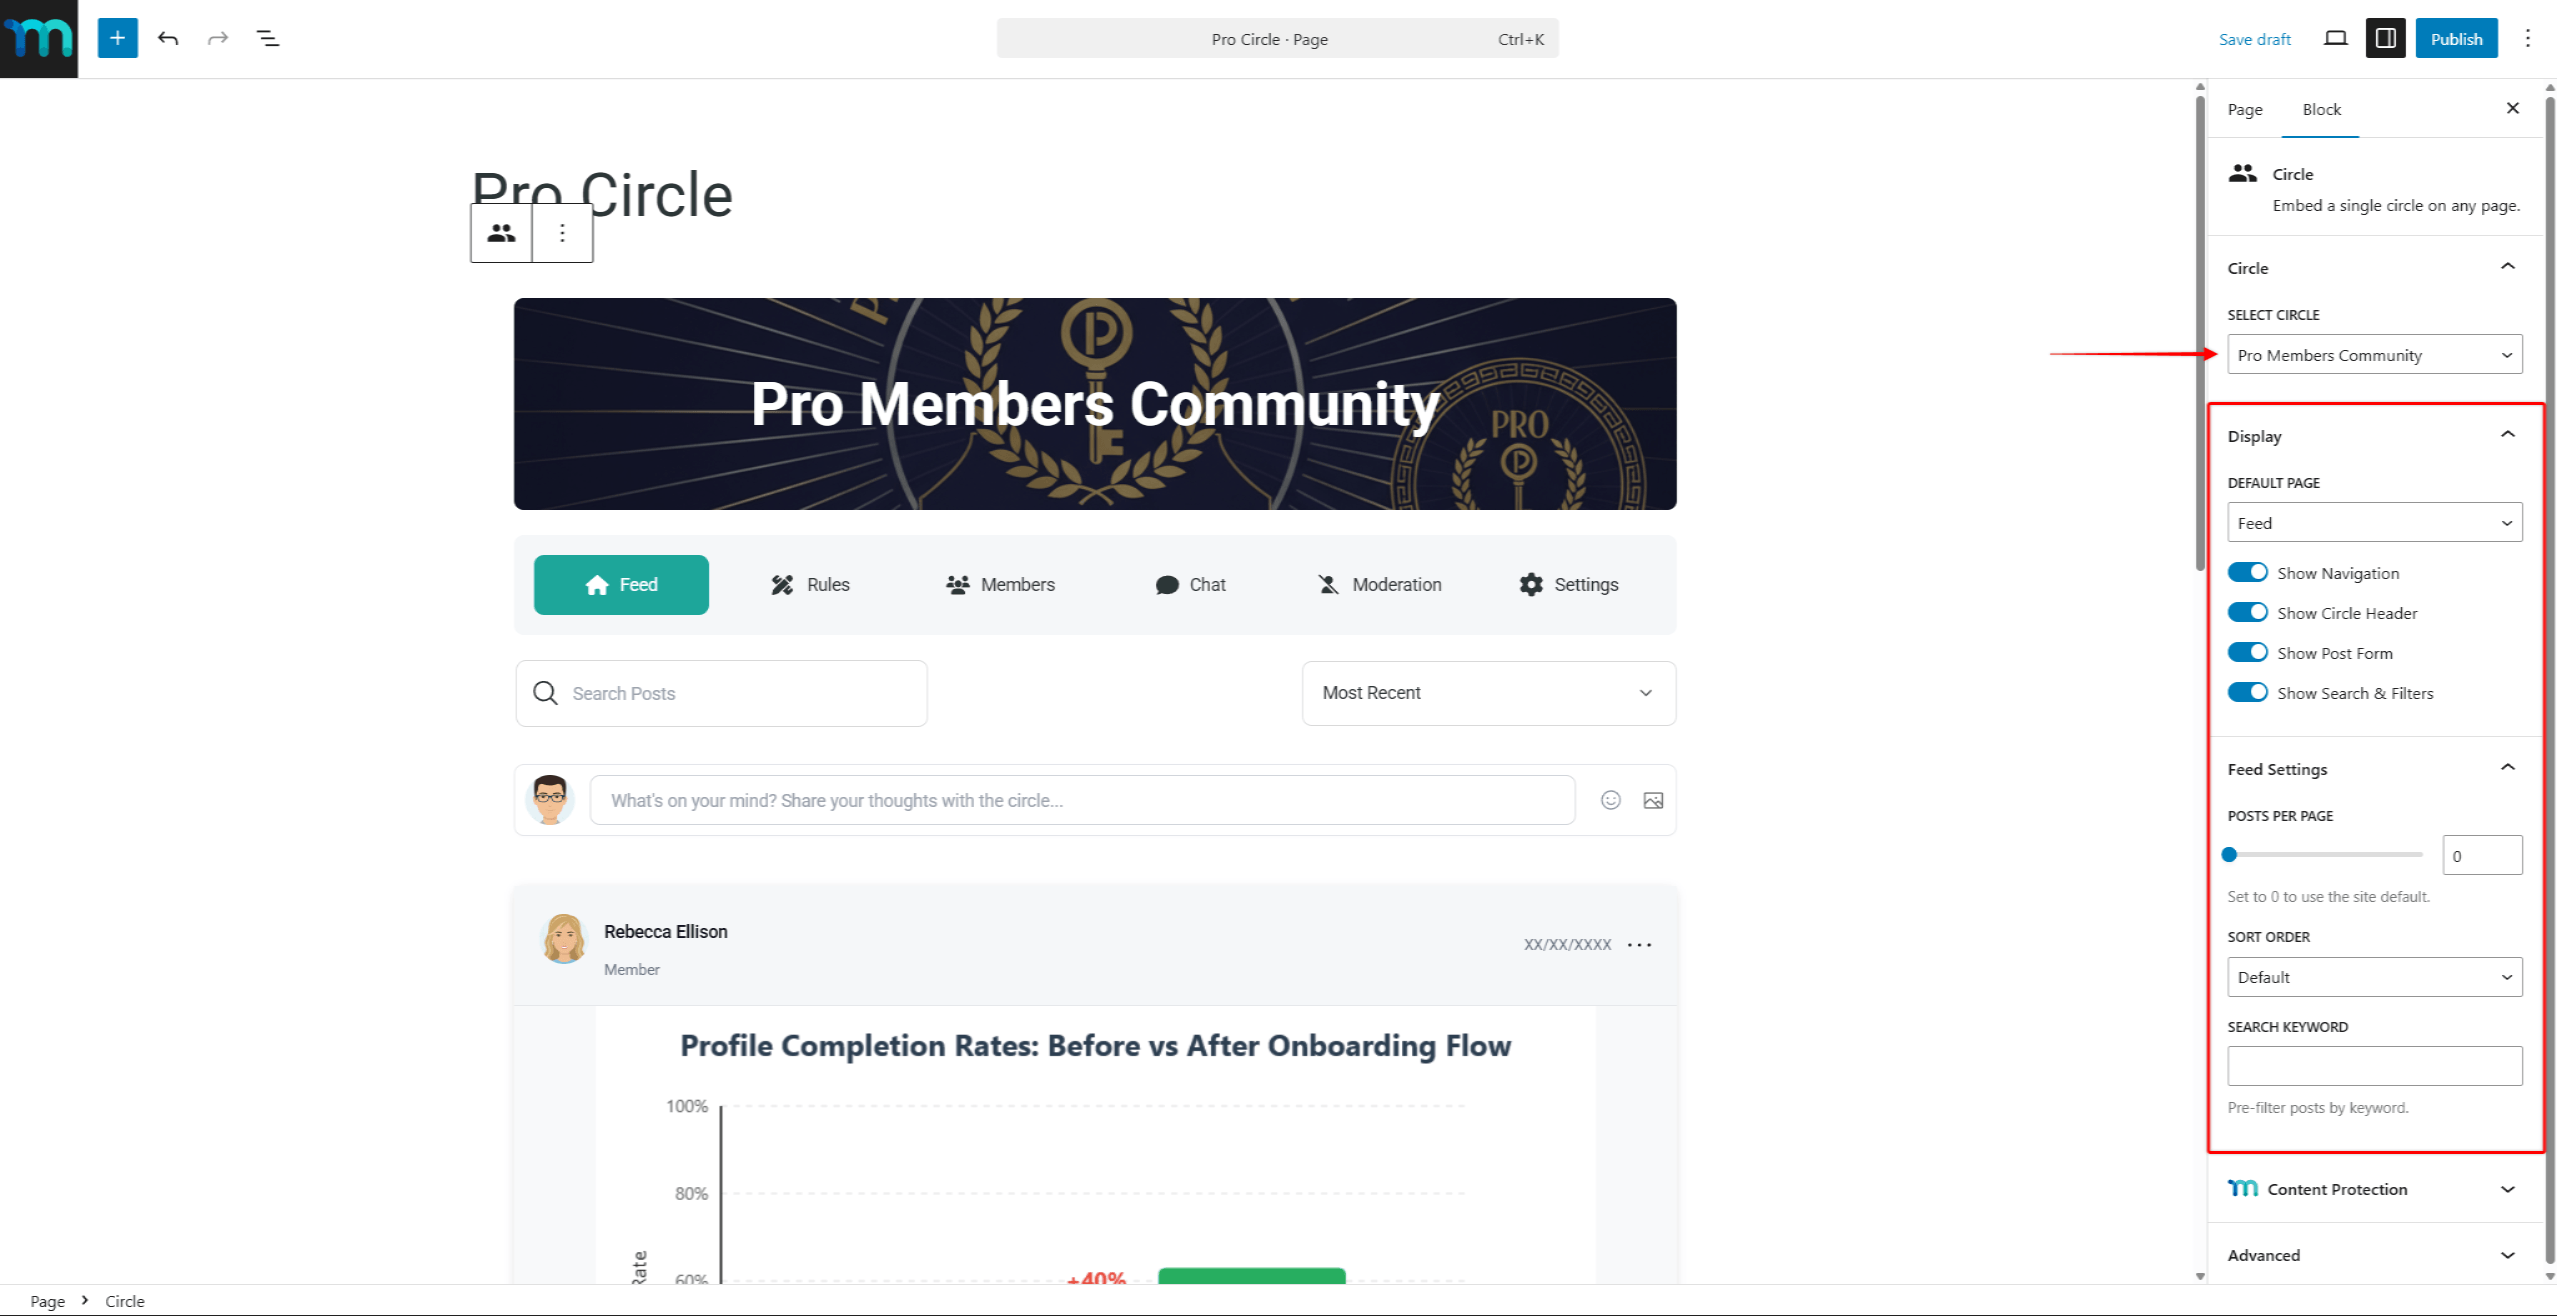Open the block inserter
2557x1316 pixels.
tap(117, 38)
